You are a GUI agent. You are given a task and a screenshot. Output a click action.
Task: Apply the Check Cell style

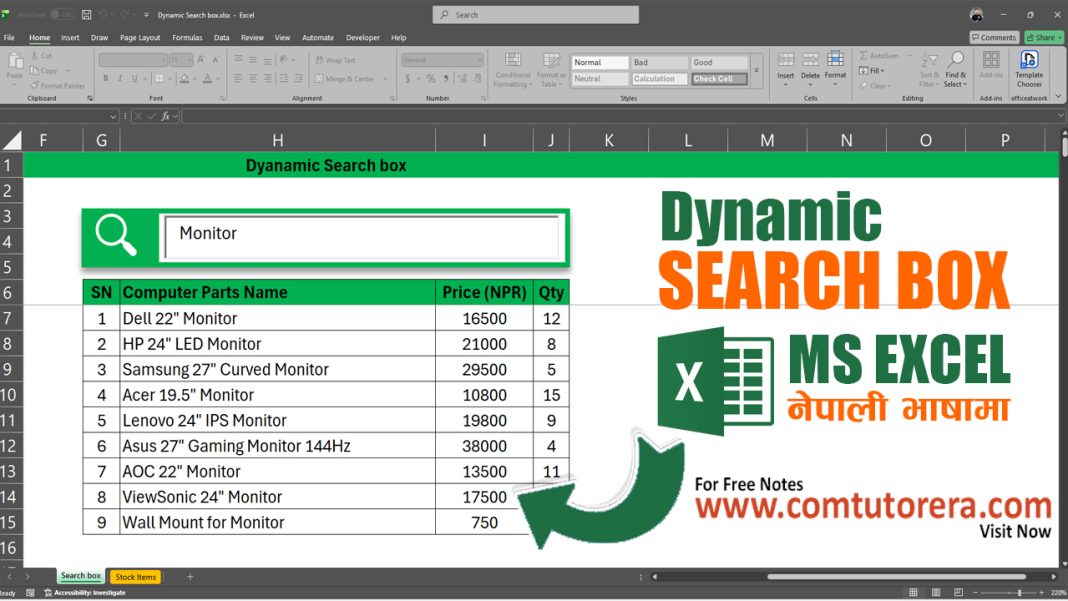[x=718, y=78]
